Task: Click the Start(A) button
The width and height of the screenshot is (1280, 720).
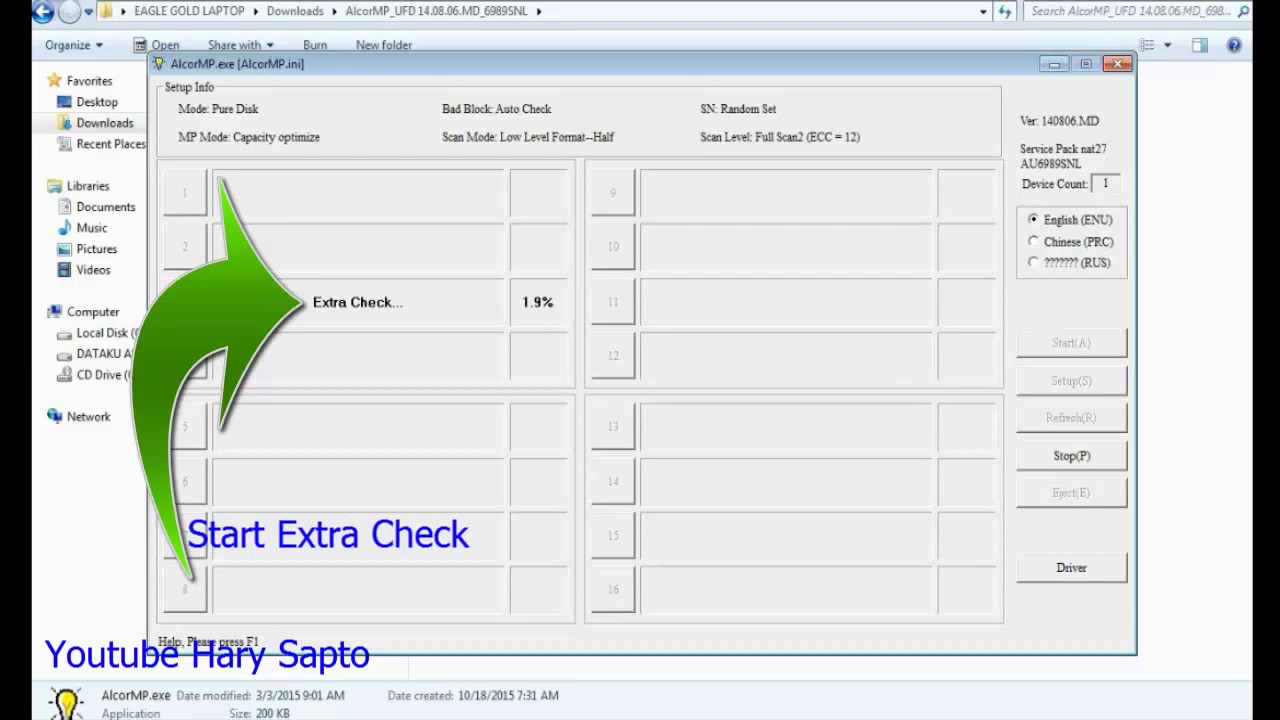Action: pos(1071,343)
